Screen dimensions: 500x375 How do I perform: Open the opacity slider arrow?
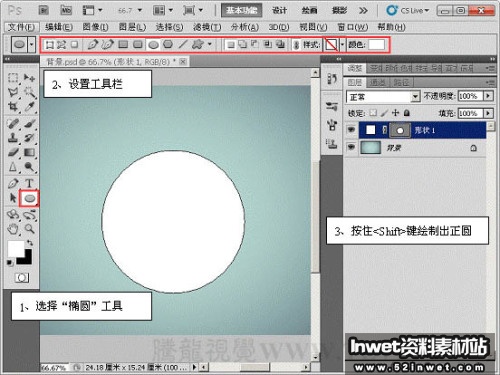coord(488,96)
